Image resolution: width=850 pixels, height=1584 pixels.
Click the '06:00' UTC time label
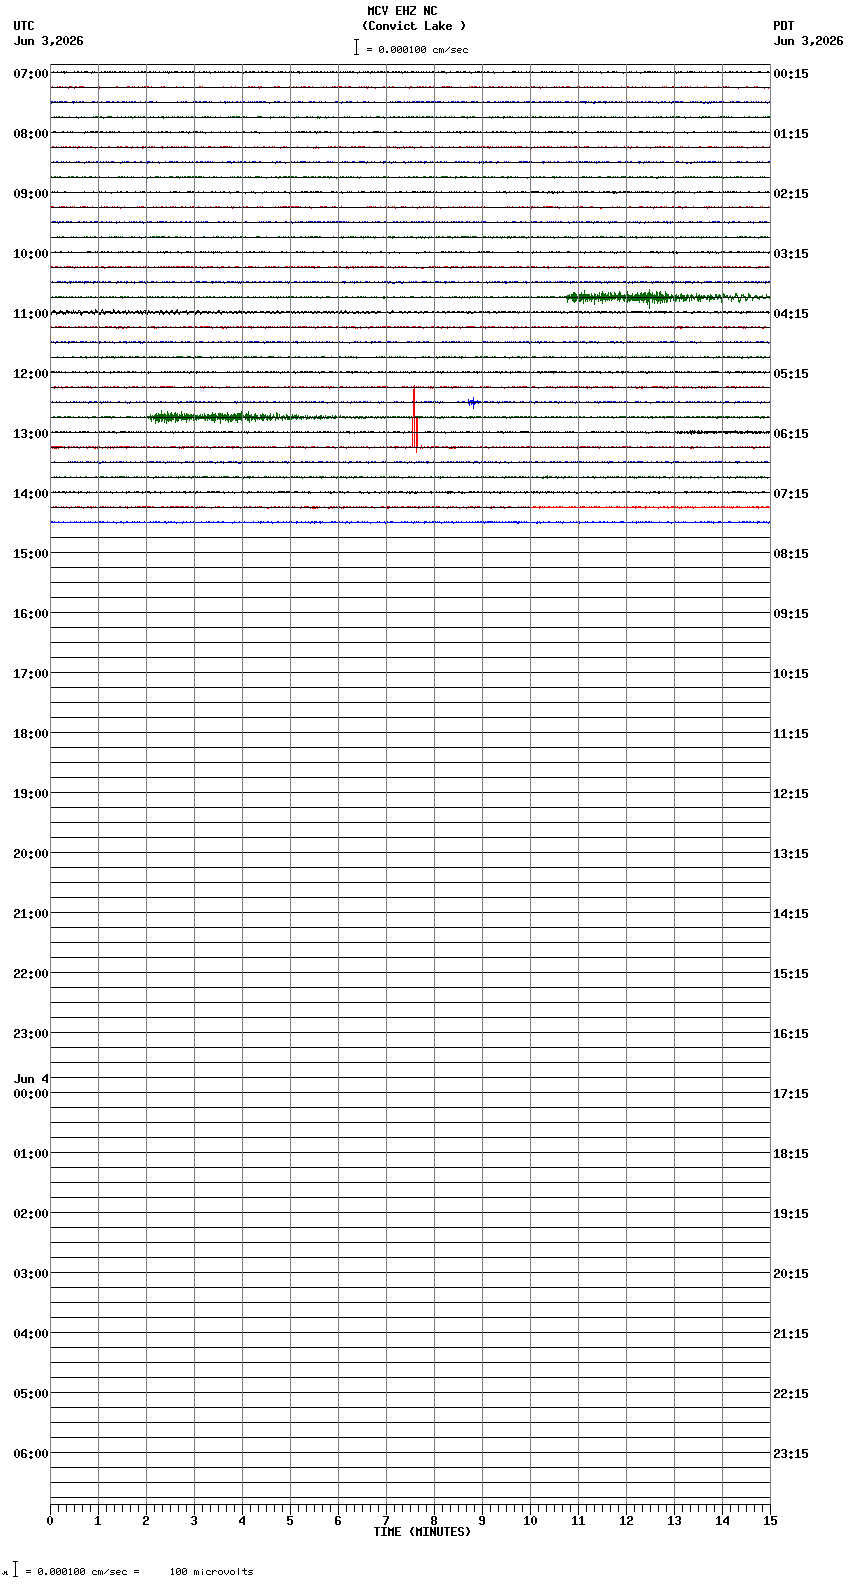(31, 1453)
